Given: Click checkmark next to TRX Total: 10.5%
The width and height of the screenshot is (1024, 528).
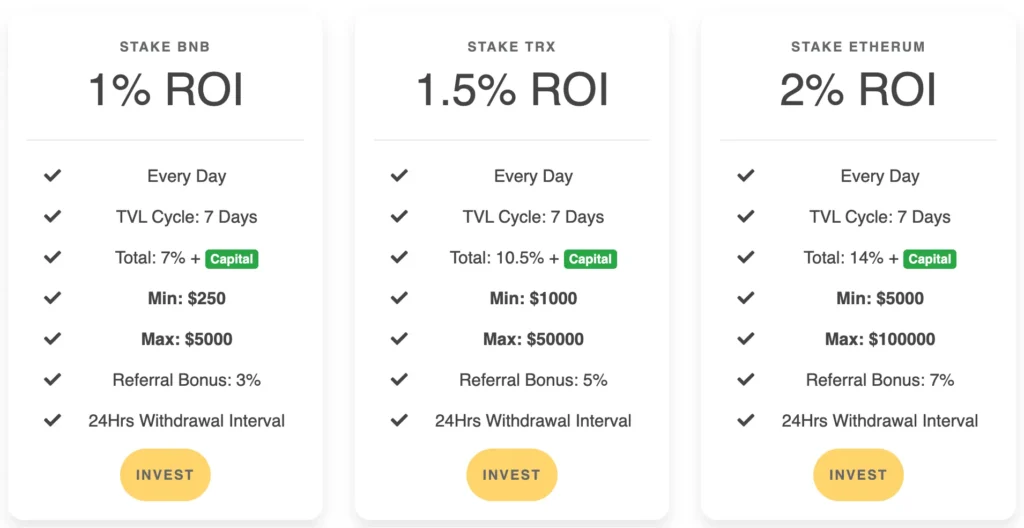Looking at the screenshot, I should point(399,257).
